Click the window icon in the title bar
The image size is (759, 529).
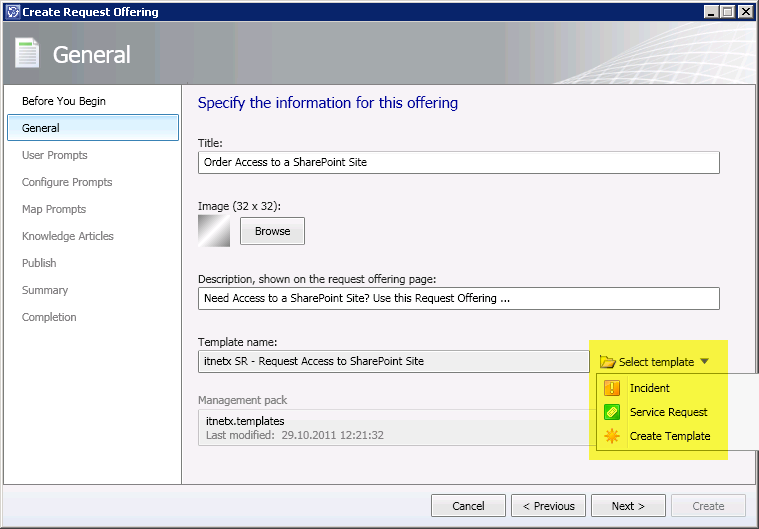(x=11, y=12)
